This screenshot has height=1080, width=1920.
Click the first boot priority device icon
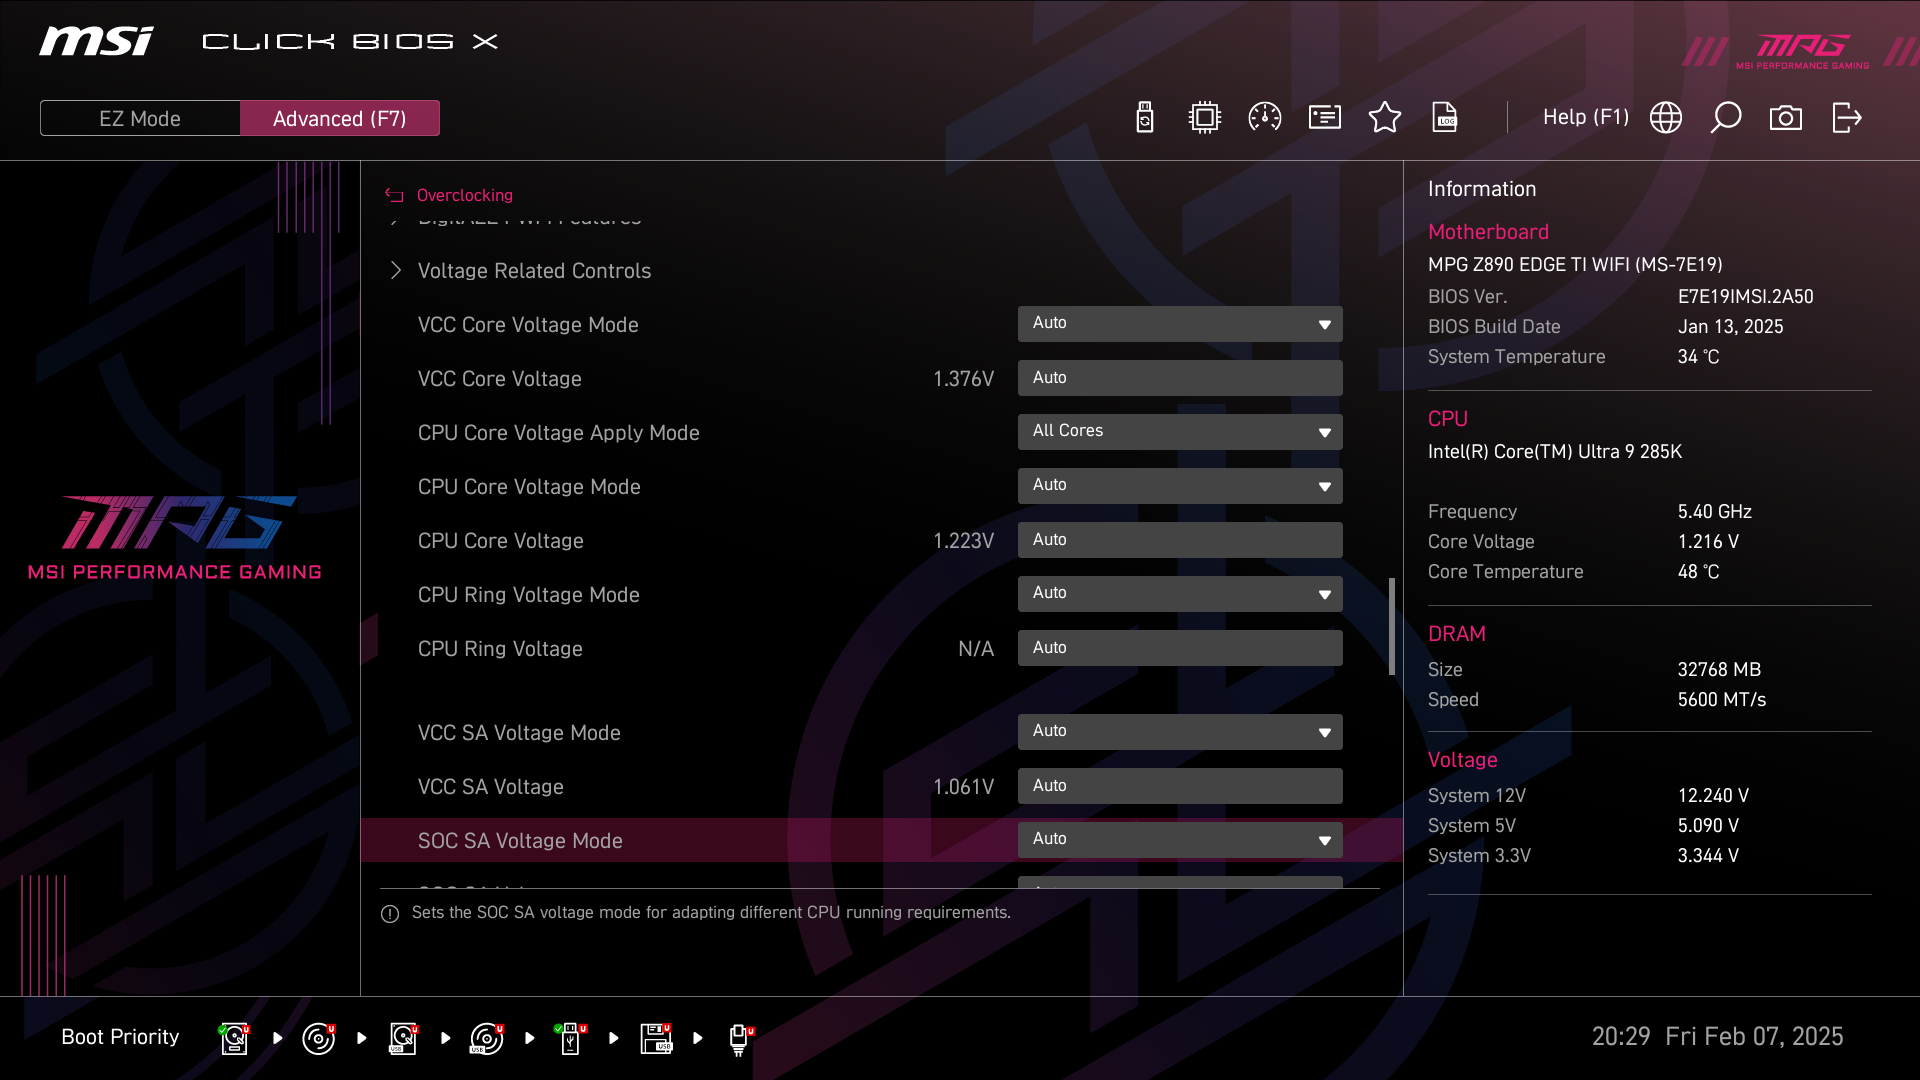pyautogui.click(x=234, y=1038)
